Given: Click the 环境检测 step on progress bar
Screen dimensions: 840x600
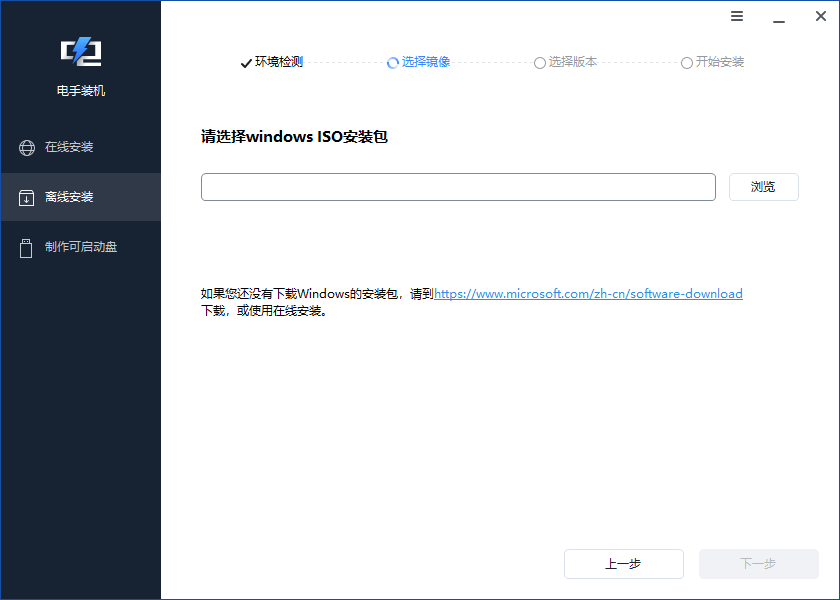Looking at the screenshot, I should point(270,62).
